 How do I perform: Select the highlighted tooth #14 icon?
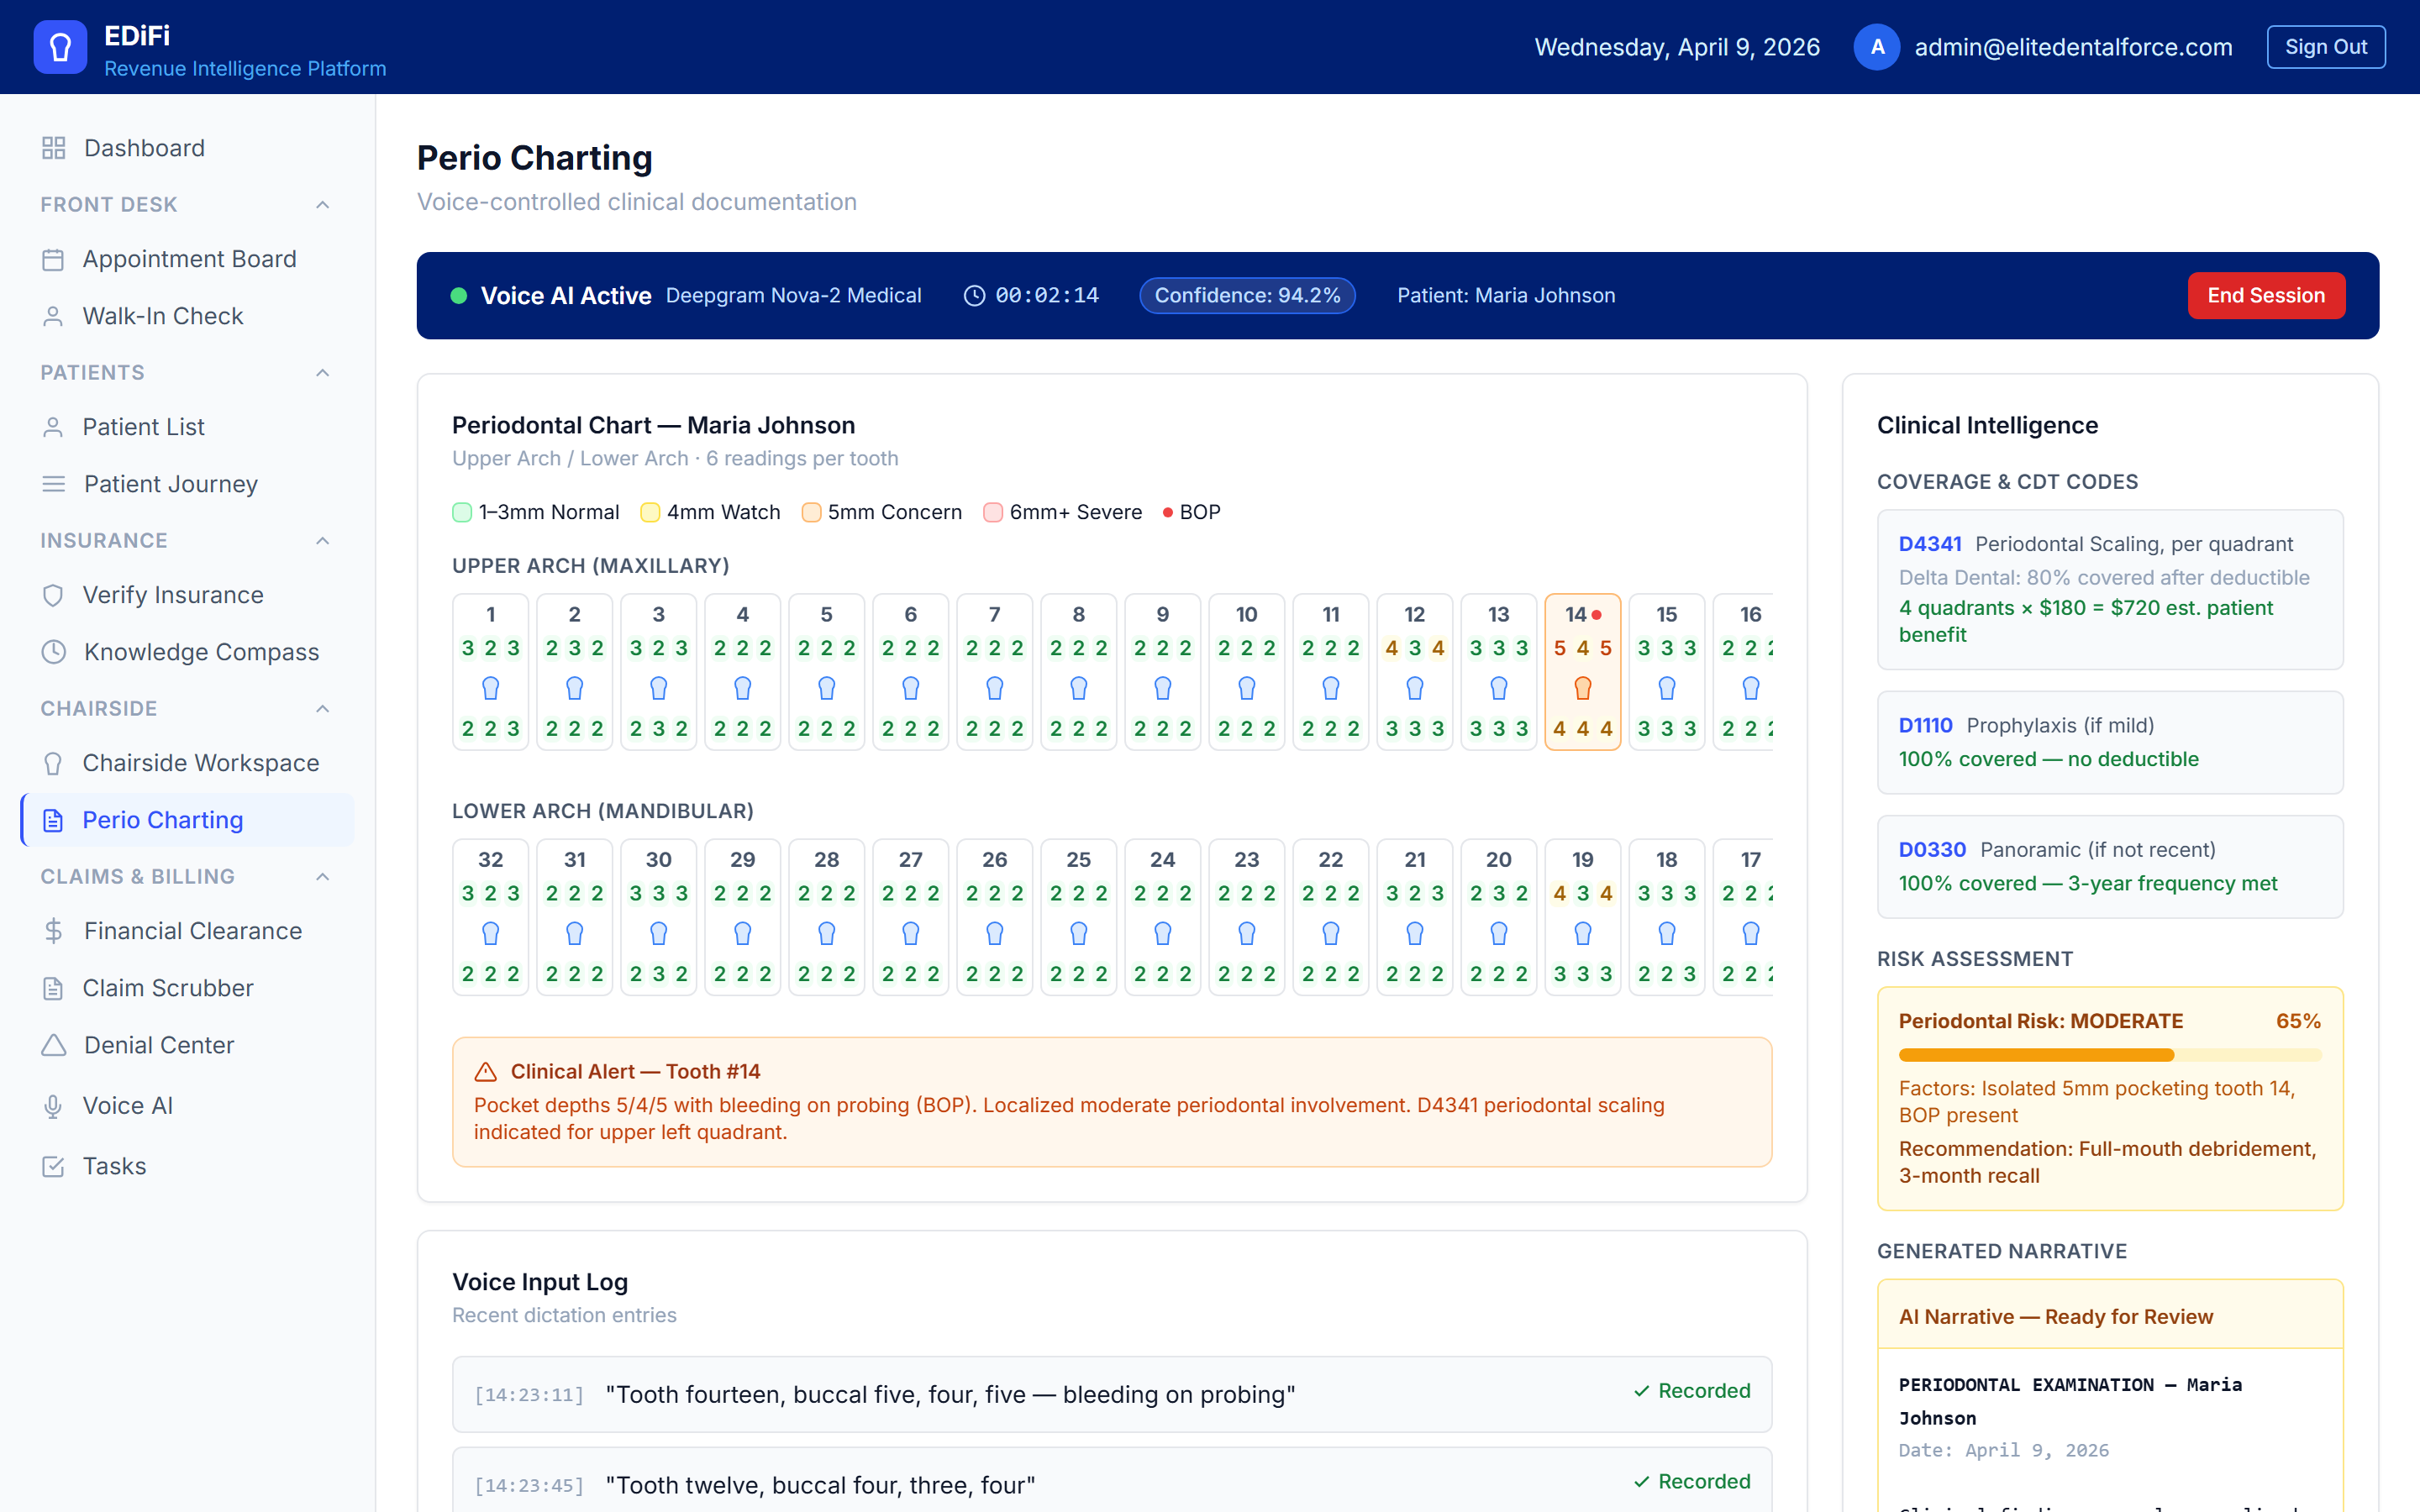coord(1582,687)
